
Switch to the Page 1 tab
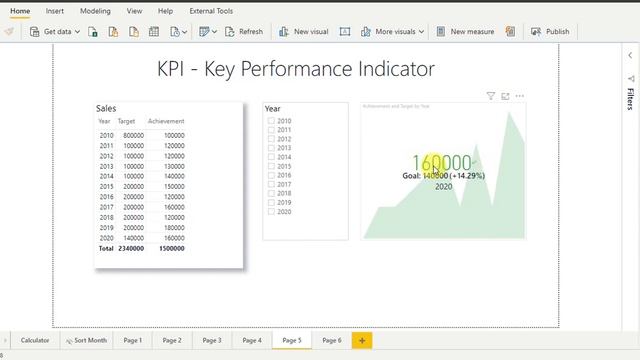(x=133, y=340)
